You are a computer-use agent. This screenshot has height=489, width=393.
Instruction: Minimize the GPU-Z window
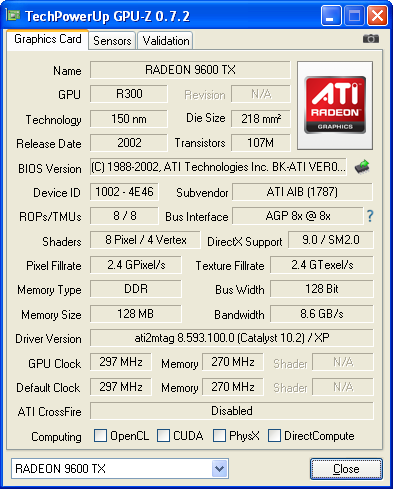331,16
